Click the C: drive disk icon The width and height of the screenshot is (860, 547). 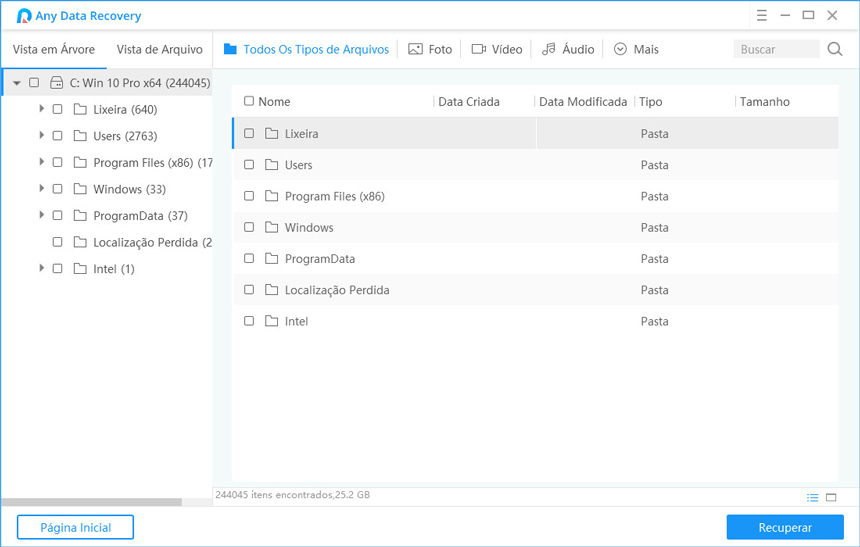coord(56,83)
